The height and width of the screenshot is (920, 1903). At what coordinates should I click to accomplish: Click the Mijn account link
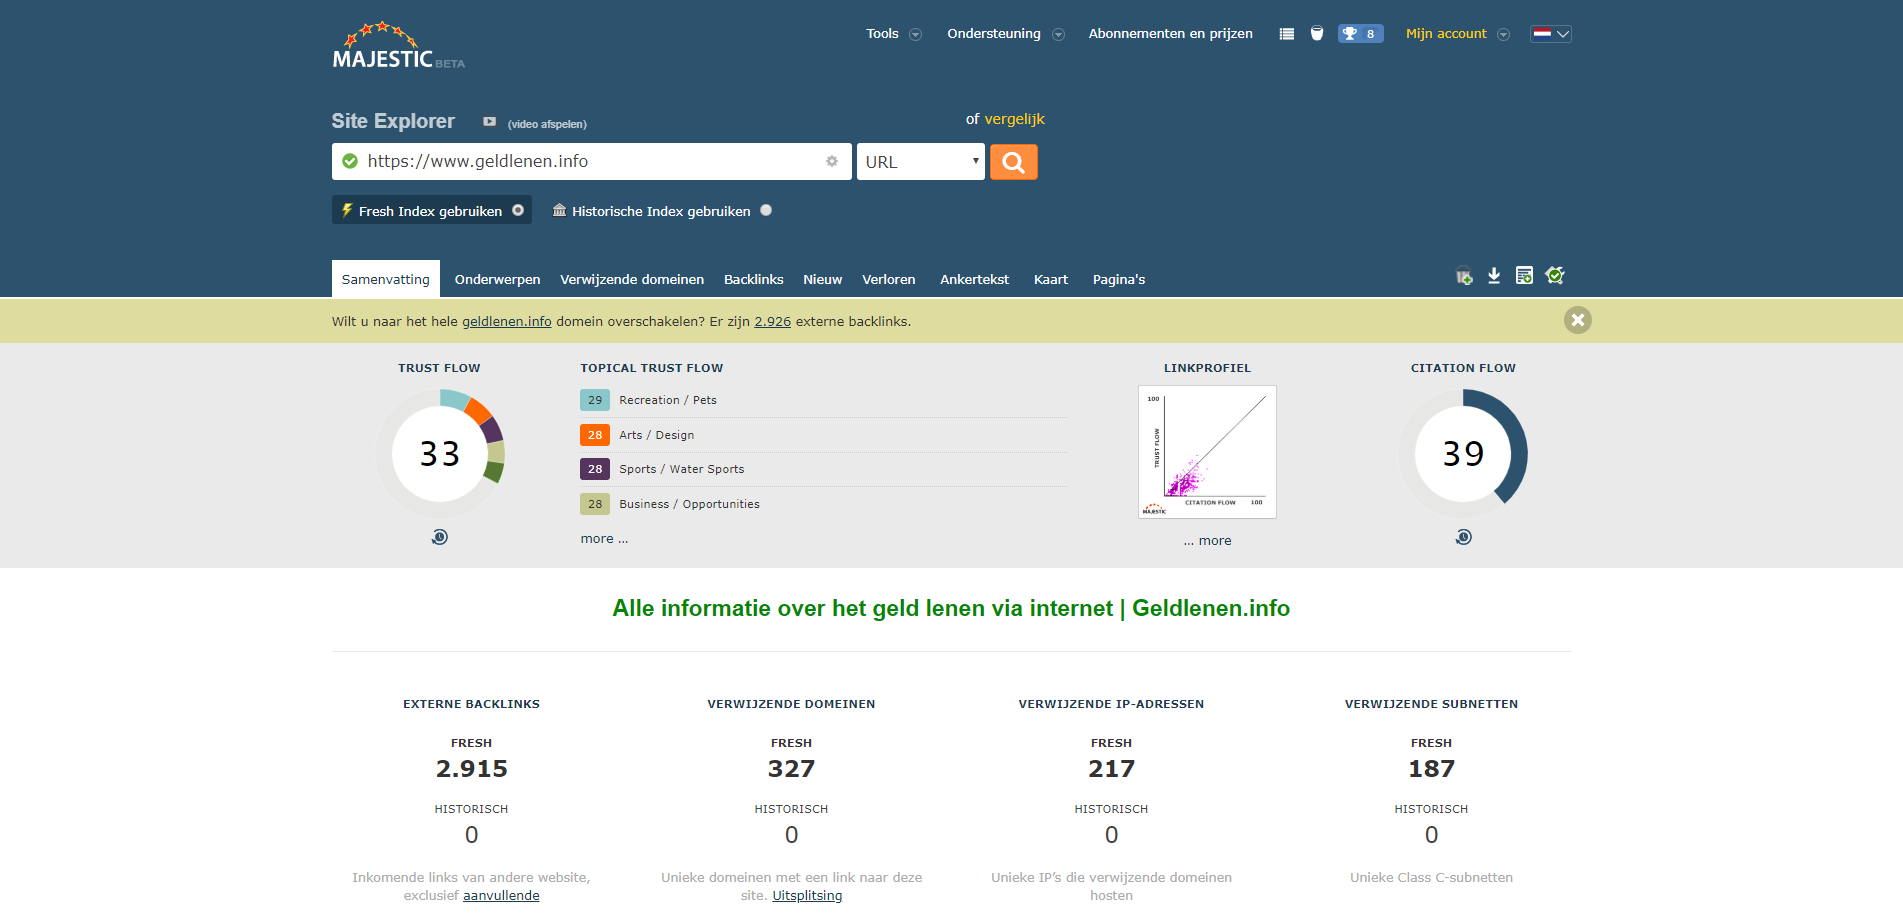[x=1446, y=34]
